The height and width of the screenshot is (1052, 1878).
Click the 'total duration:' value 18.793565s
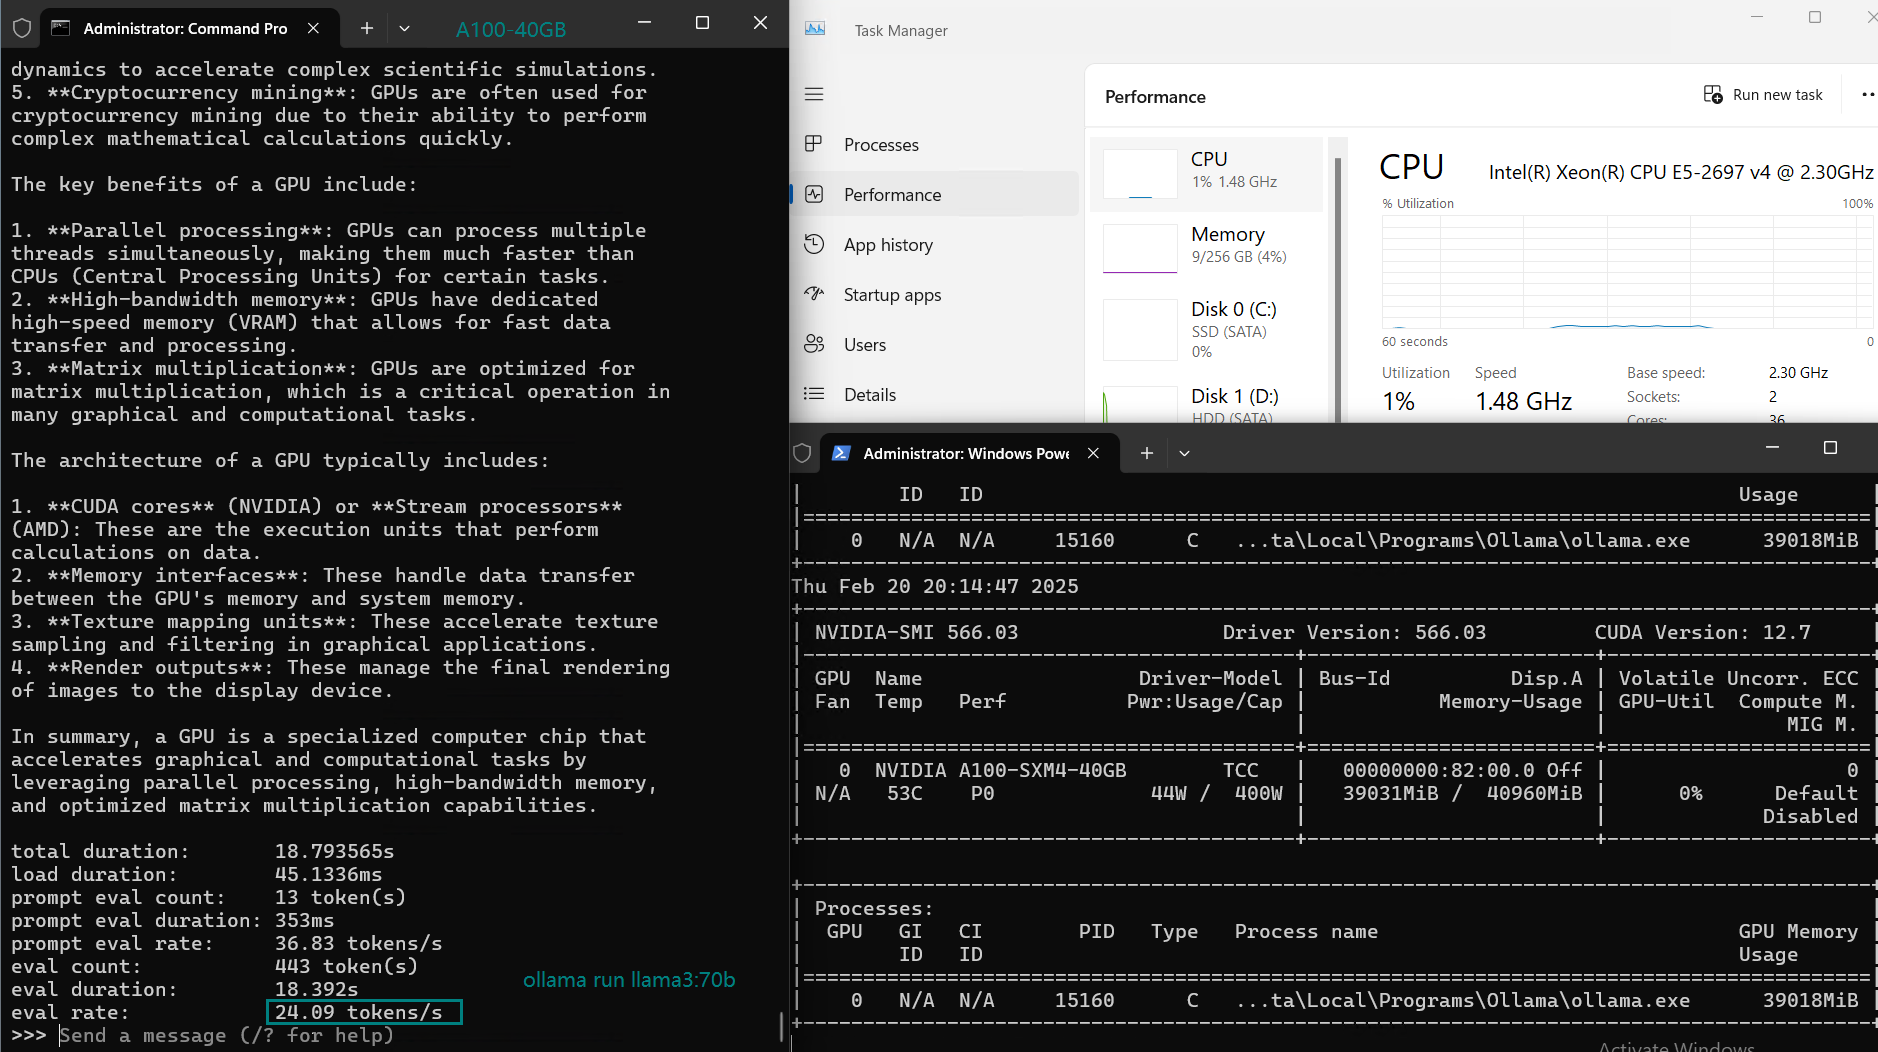click(334, 851)
